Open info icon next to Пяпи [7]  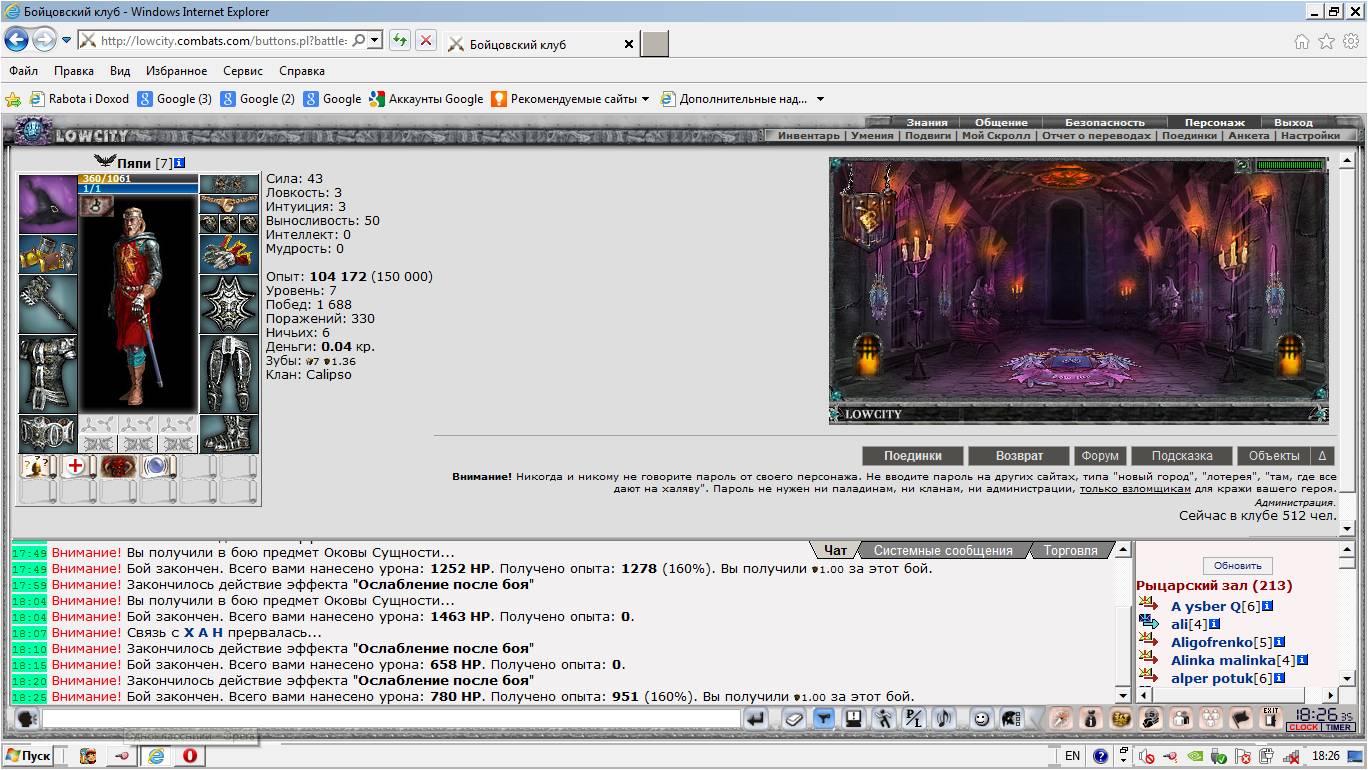179,162
